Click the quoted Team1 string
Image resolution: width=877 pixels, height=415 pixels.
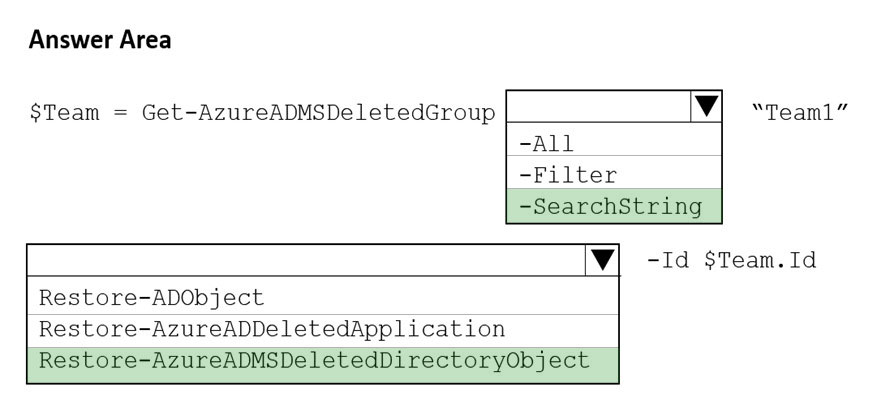pos(800,113)
